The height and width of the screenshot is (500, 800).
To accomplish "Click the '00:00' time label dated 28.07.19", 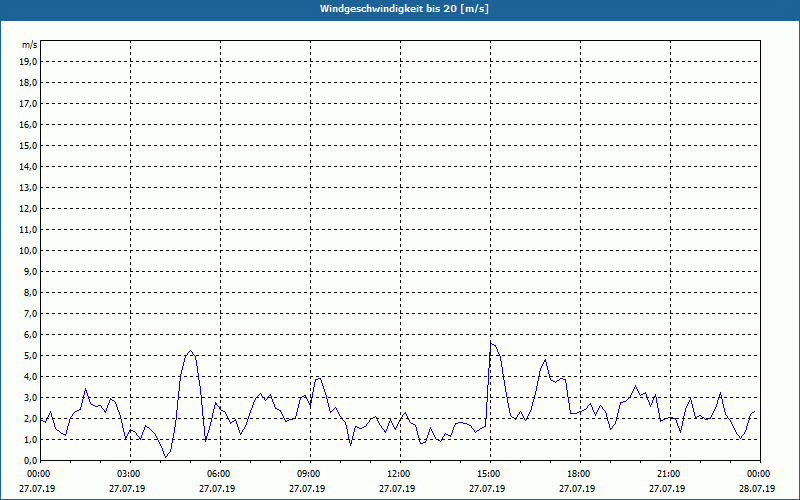I will (760, 474).
